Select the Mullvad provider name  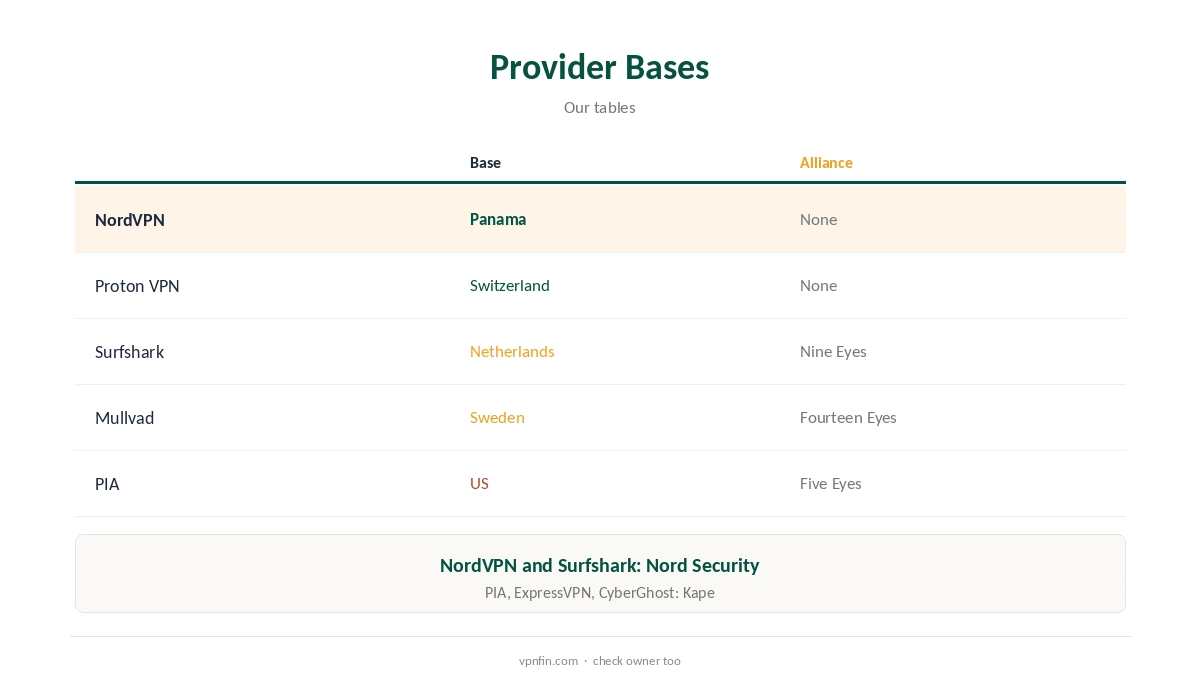point(124,417)
